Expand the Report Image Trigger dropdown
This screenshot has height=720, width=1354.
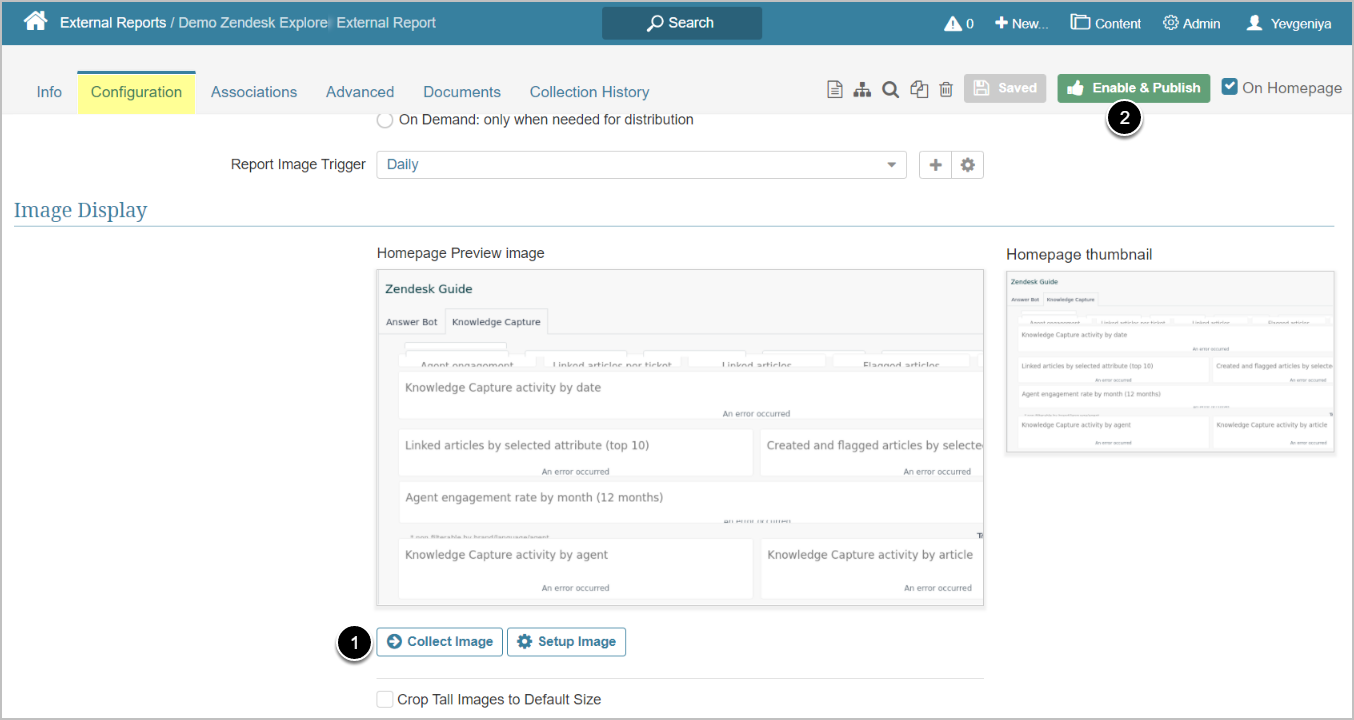pos(640,165)
